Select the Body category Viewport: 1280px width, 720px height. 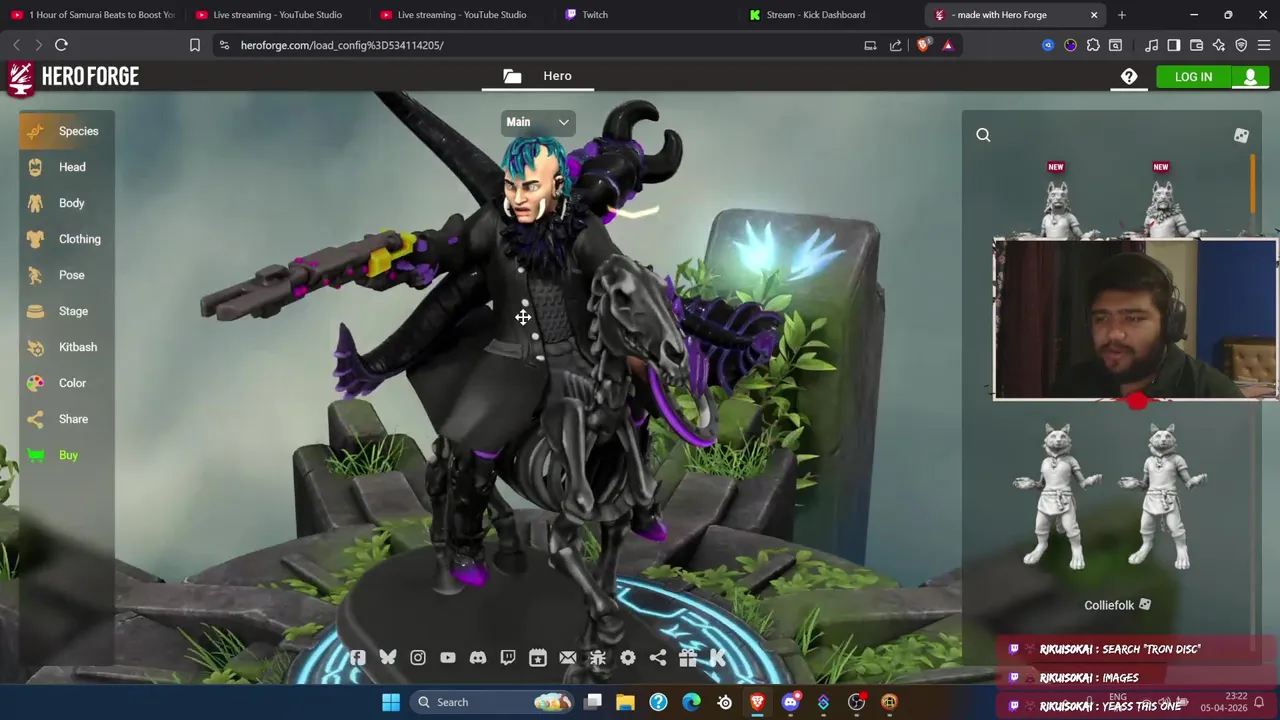pyautogui.click(x=66, y=203)
